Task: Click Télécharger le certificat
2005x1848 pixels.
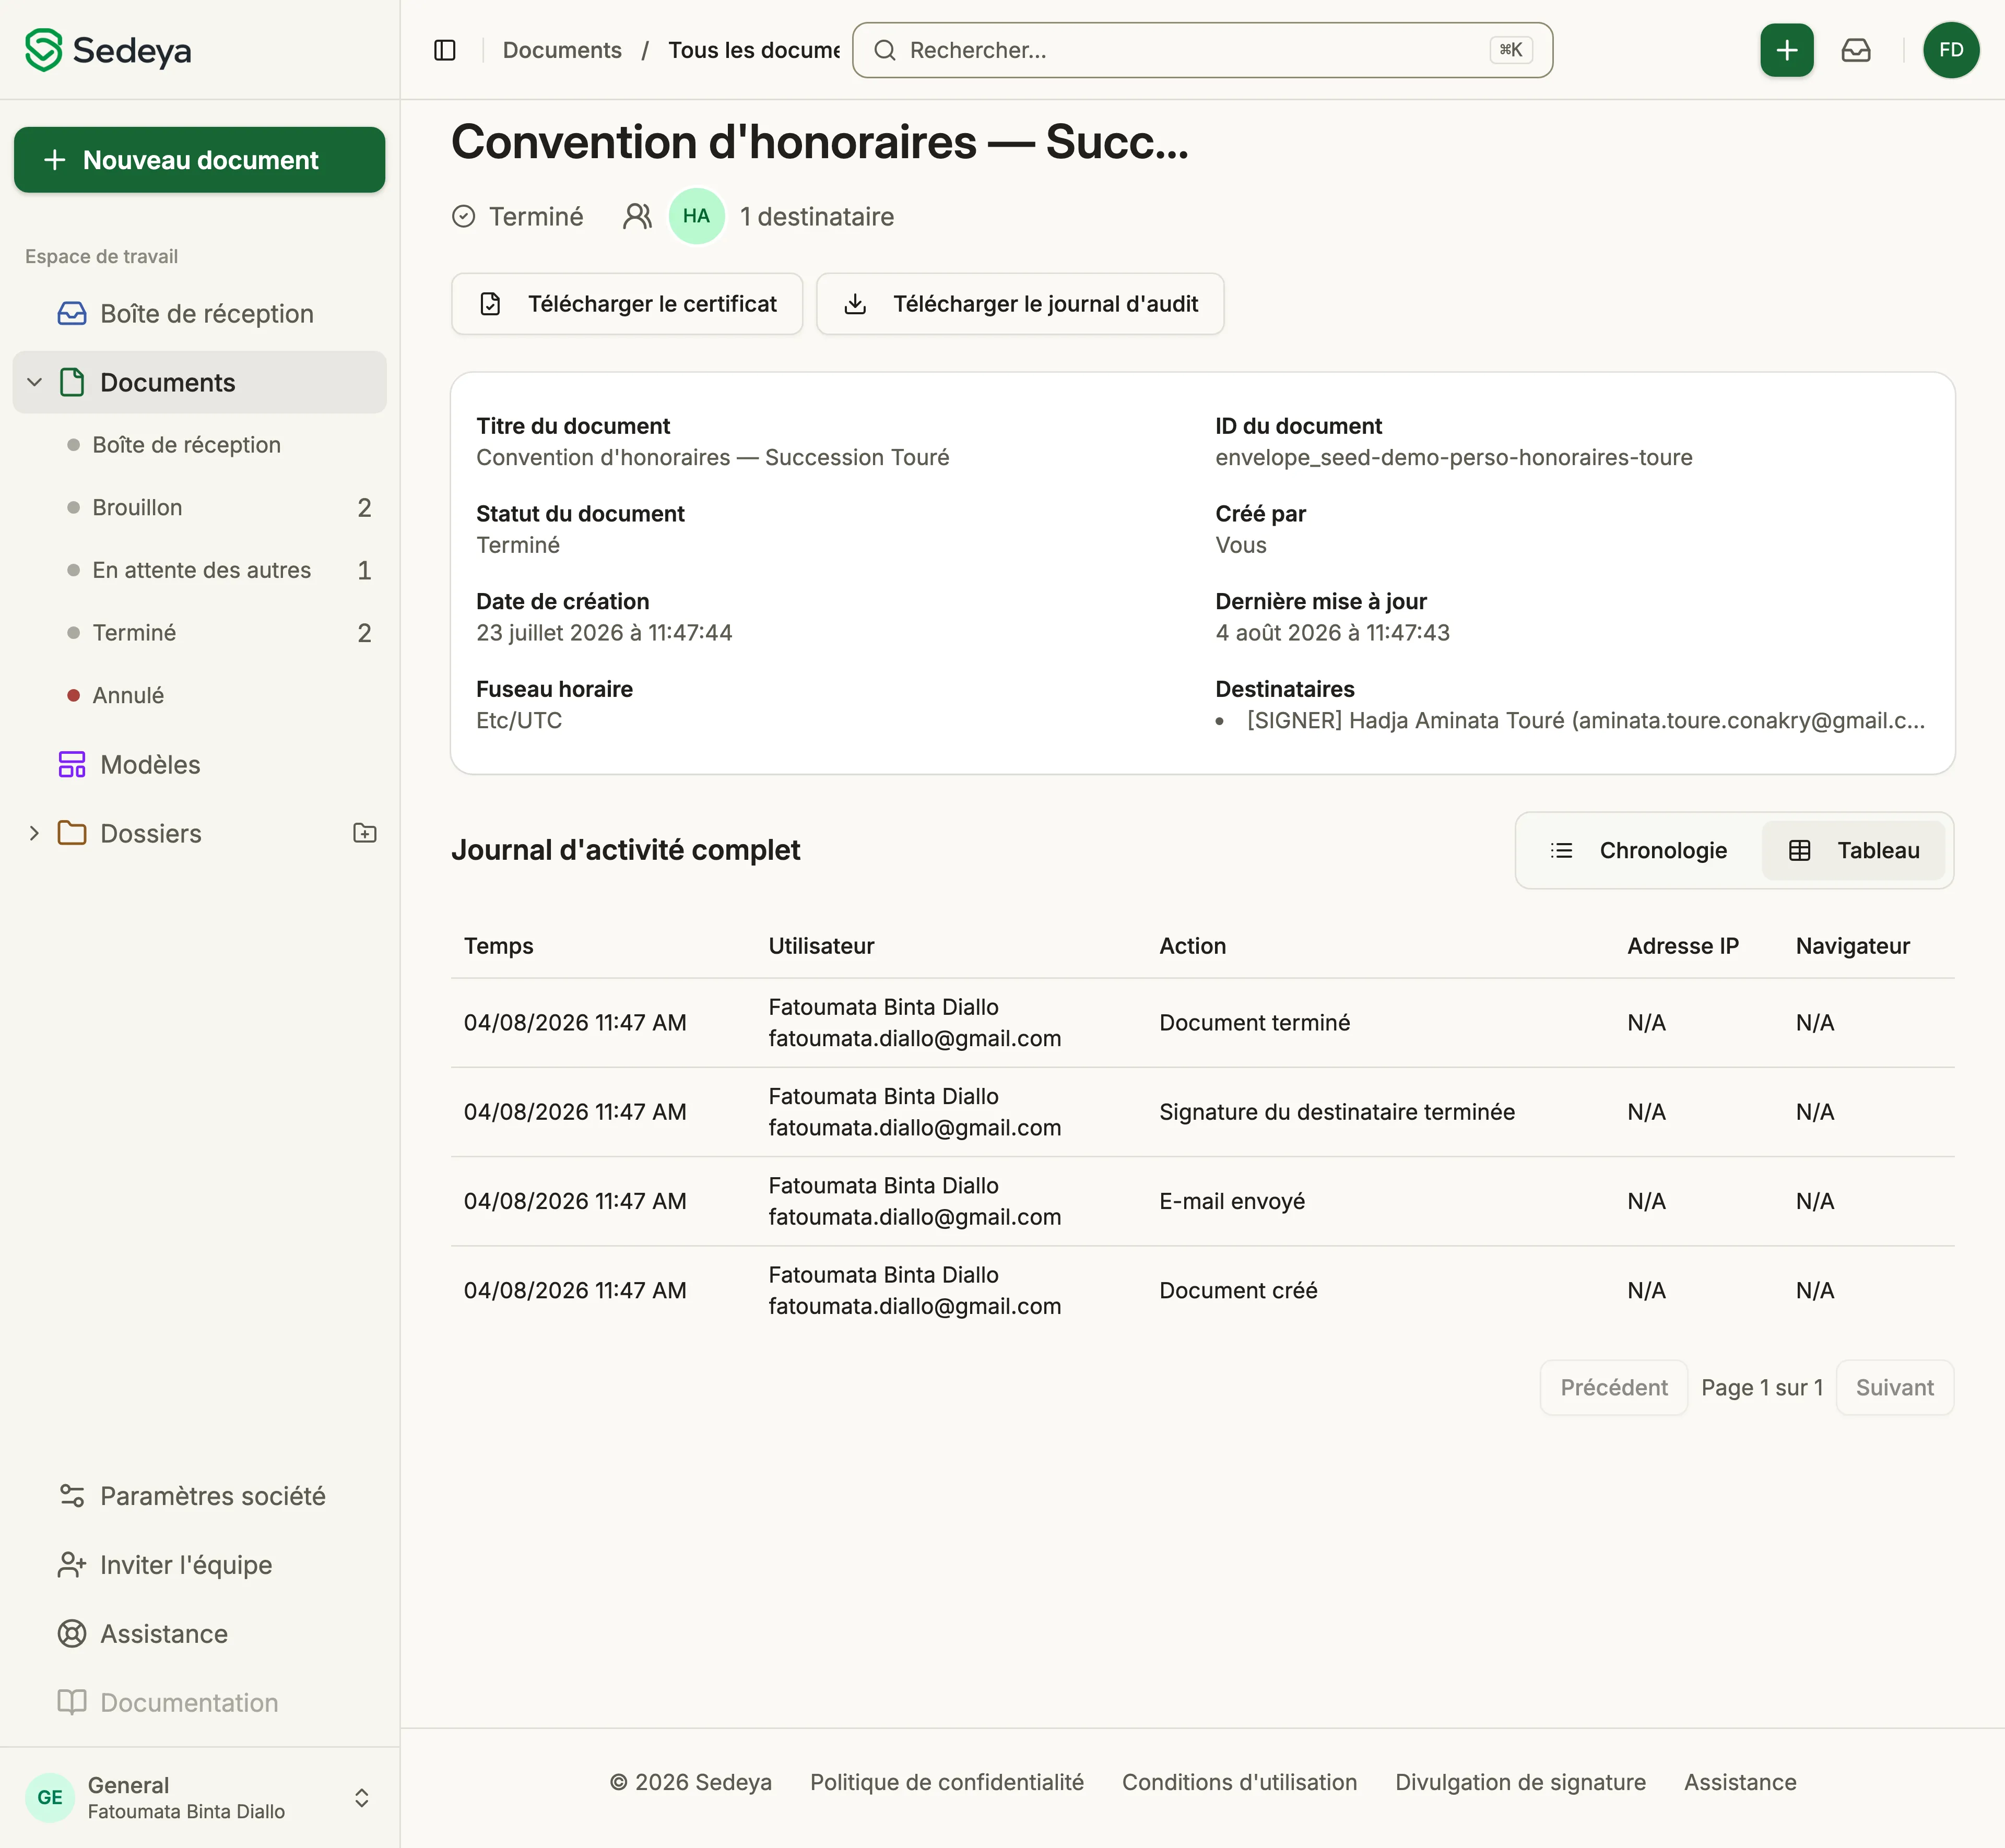Action: pos(627,304)
